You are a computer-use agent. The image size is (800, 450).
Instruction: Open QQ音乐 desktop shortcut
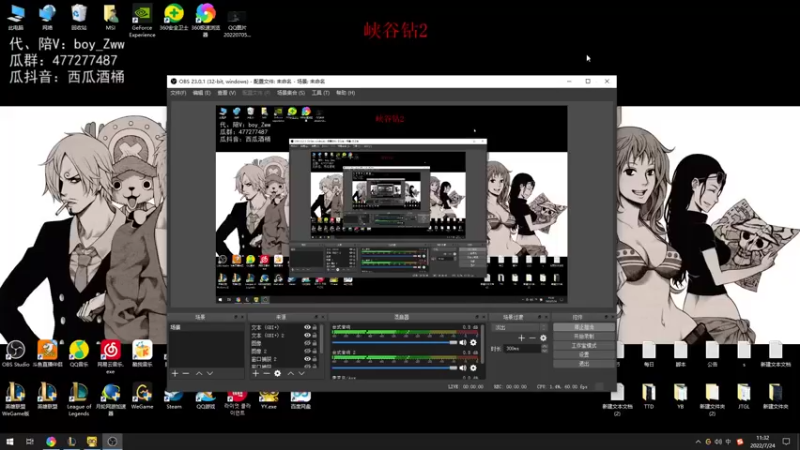(x=79, y=354)
